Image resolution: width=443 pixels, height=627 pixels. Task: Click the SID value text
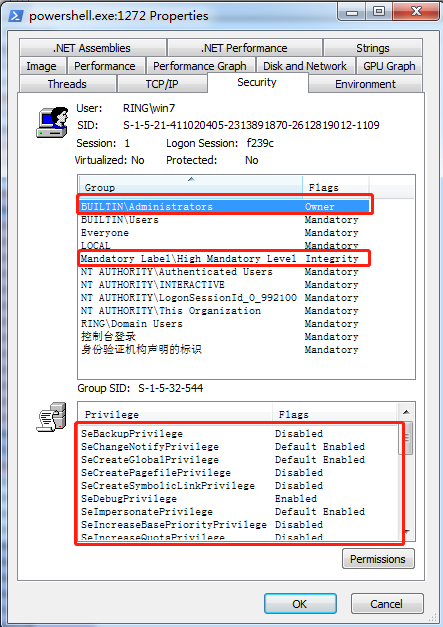point(251,125)
